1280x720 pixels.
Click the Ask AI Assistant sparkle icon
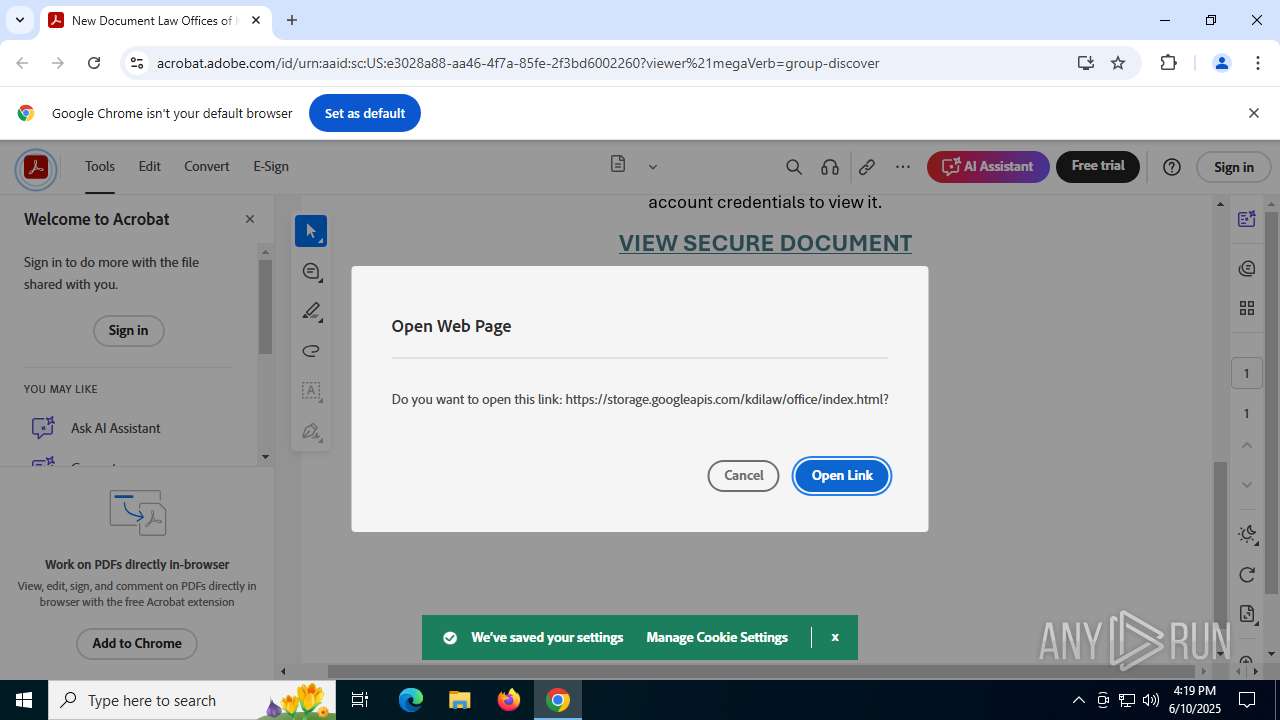tap(42, 428)
